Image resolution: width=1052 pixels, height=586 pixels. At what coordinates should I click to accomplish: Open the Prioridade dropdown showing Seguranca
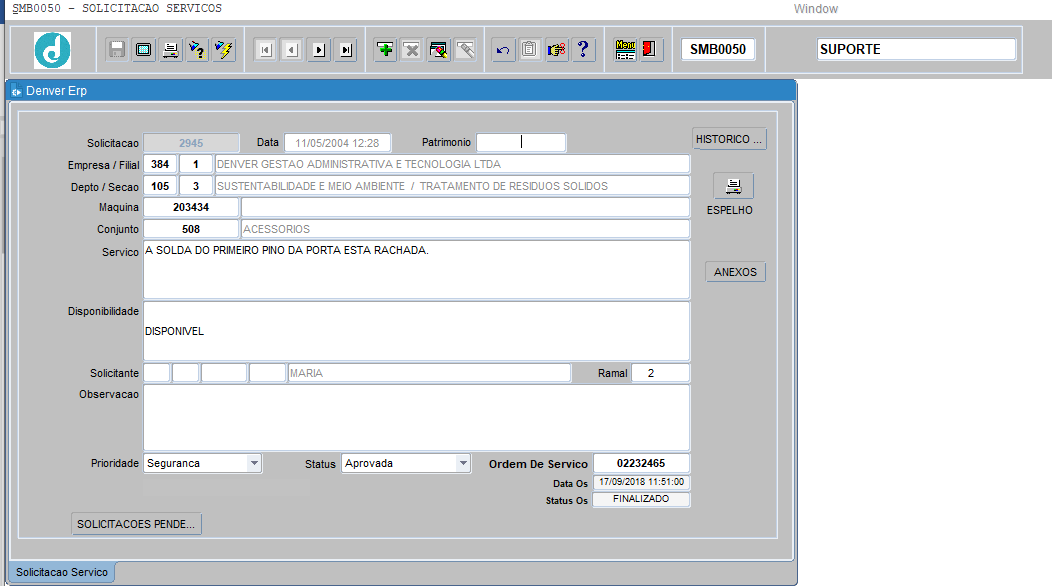pos(254,463)
